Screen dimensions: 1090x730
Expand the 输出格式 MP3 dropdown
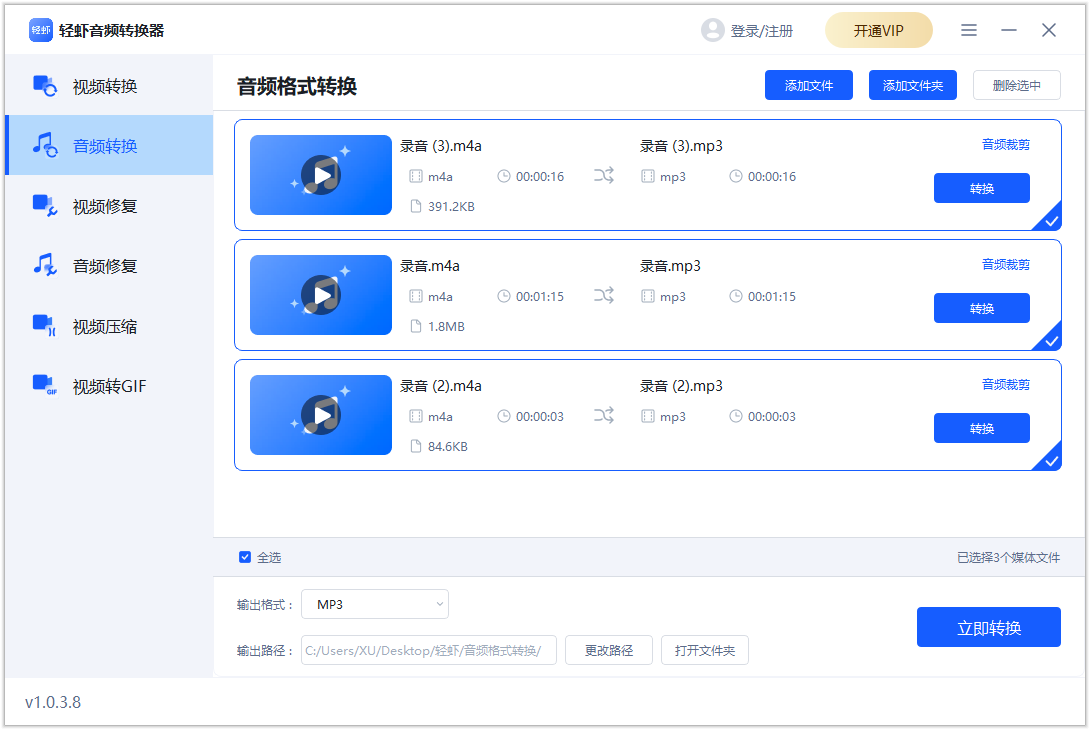pyautogui.click(x=375, y=604)
